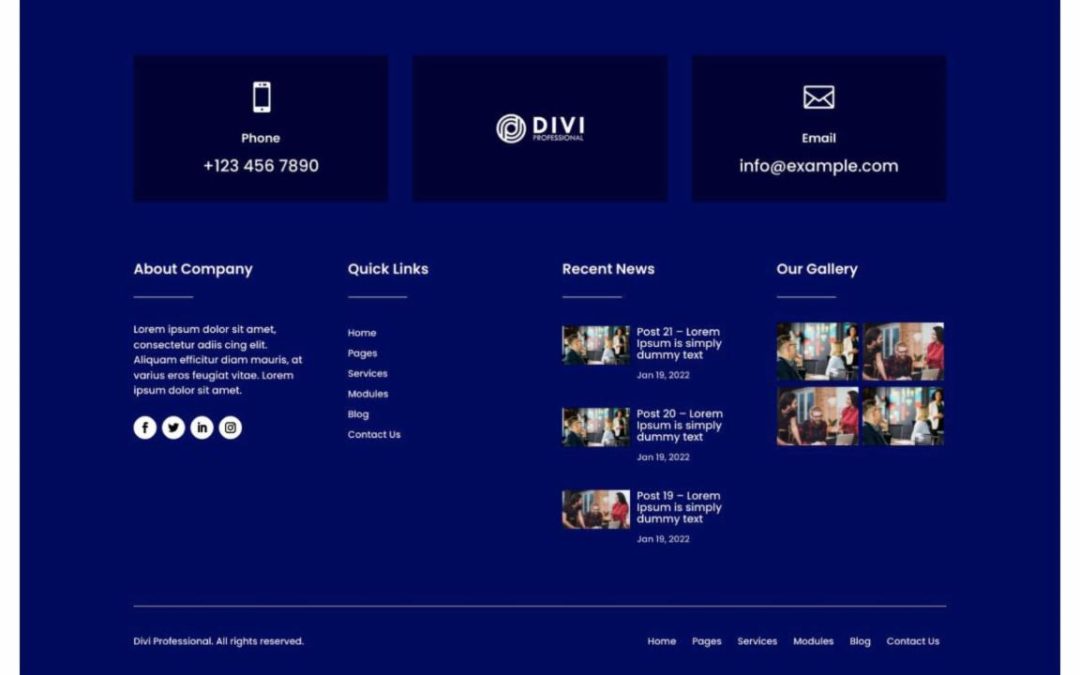Open the Post 21 news title
This screenshot has width=1080, height=675.
[x=679, y=343]
